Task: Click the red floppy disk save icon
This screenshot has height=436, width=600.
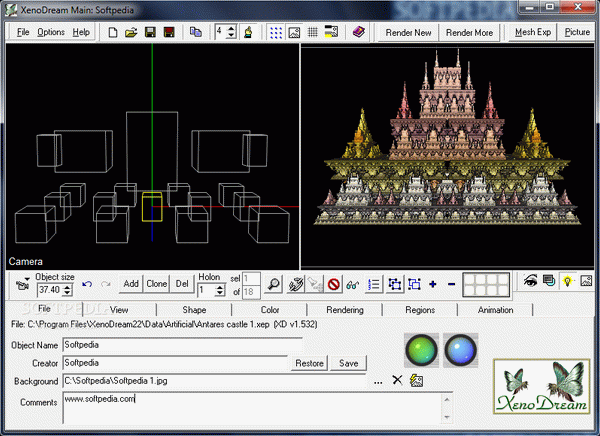Action: click(169, 33)
